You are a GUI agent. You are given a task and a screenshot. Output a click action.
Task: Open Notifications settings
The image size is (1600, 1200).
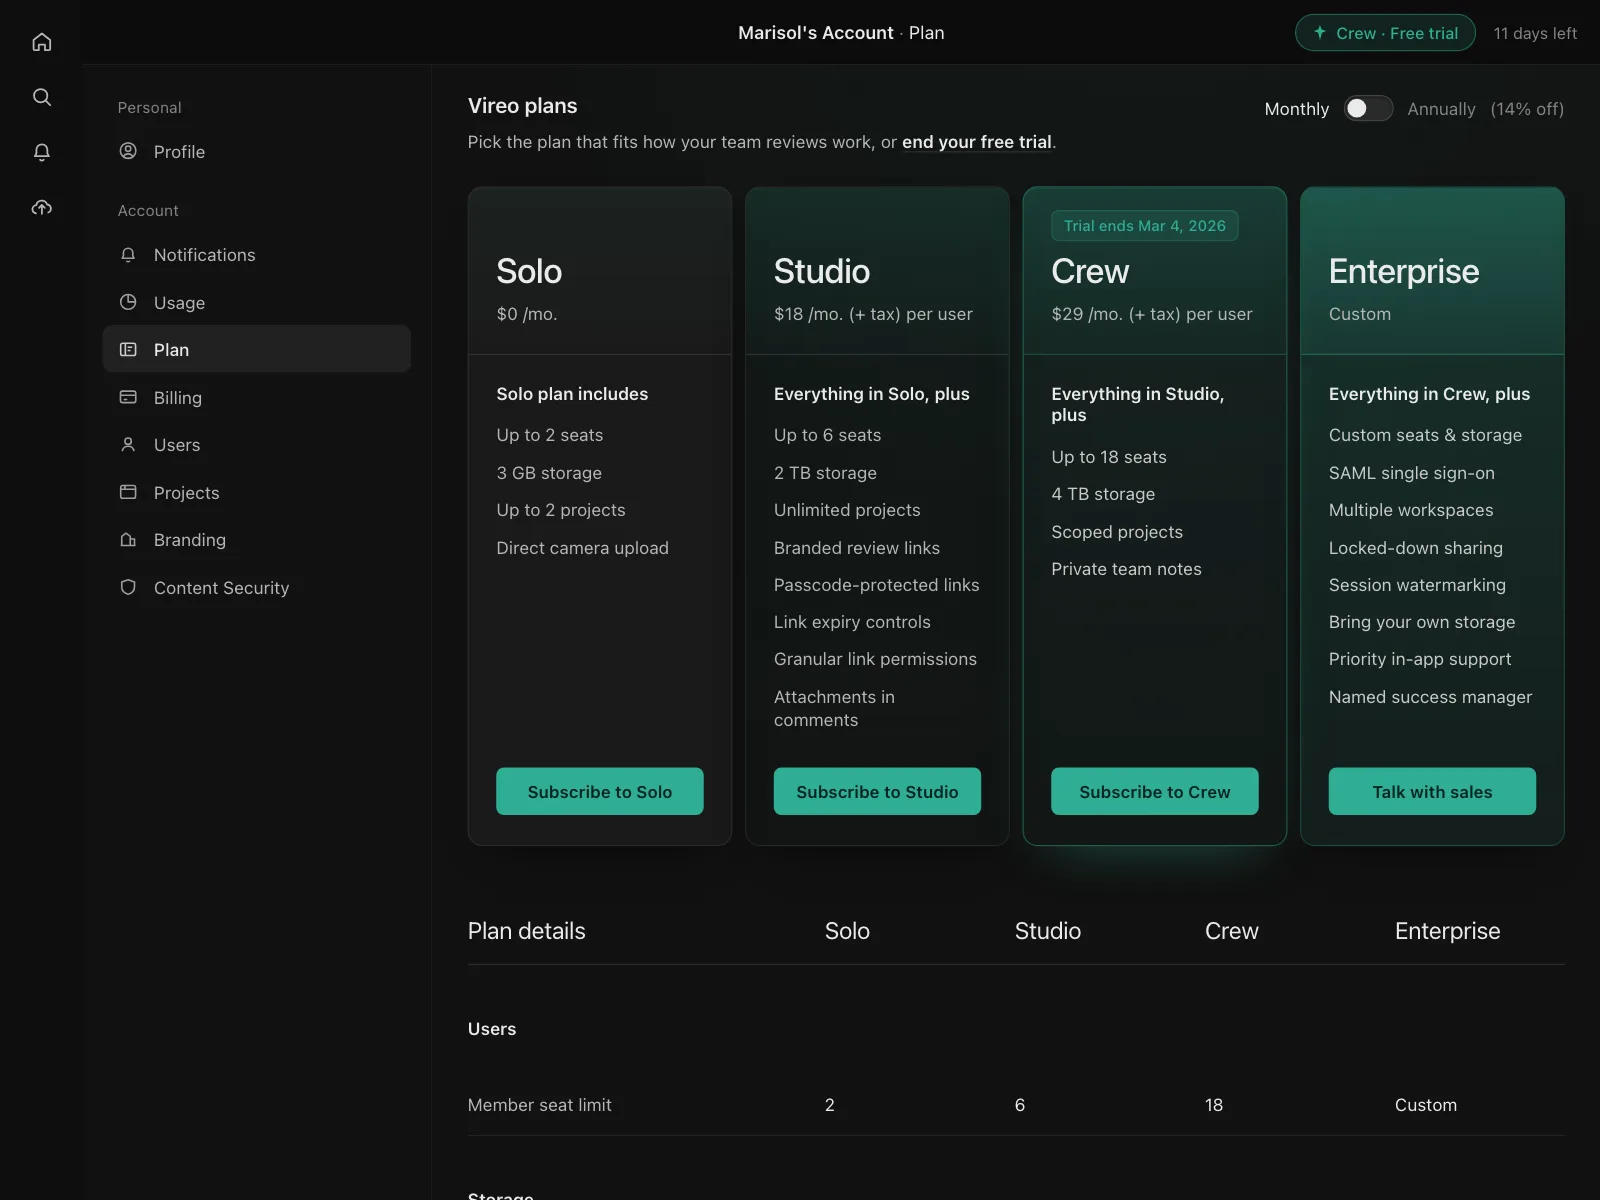(x=256, y=254)
